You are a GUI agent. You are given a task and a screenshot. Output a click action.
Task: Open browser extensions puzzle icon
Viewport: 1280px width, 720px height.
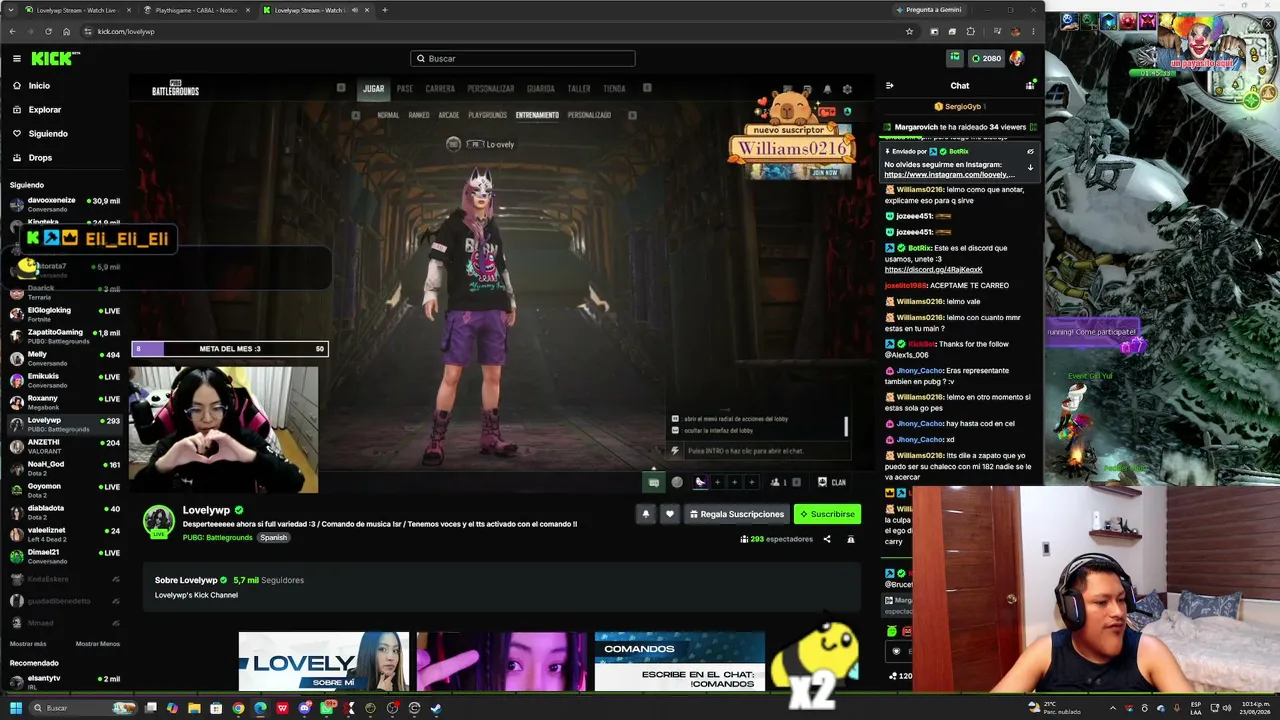970,31
